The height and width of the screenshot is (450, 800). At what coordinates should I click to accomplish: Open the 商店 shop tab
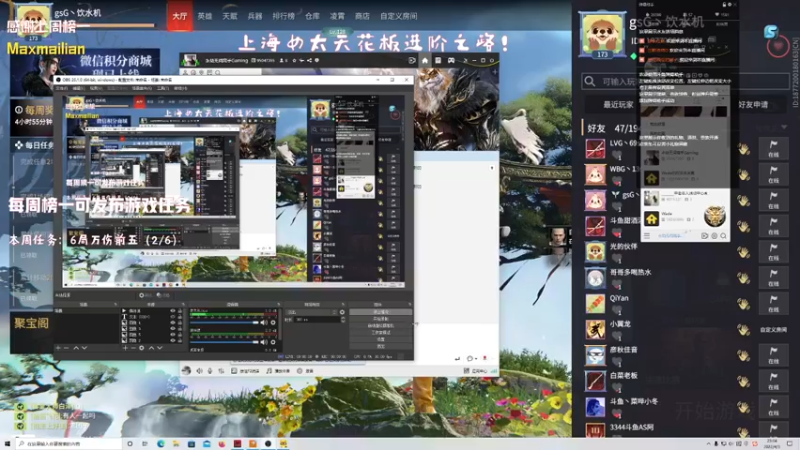tap(362, 16)
